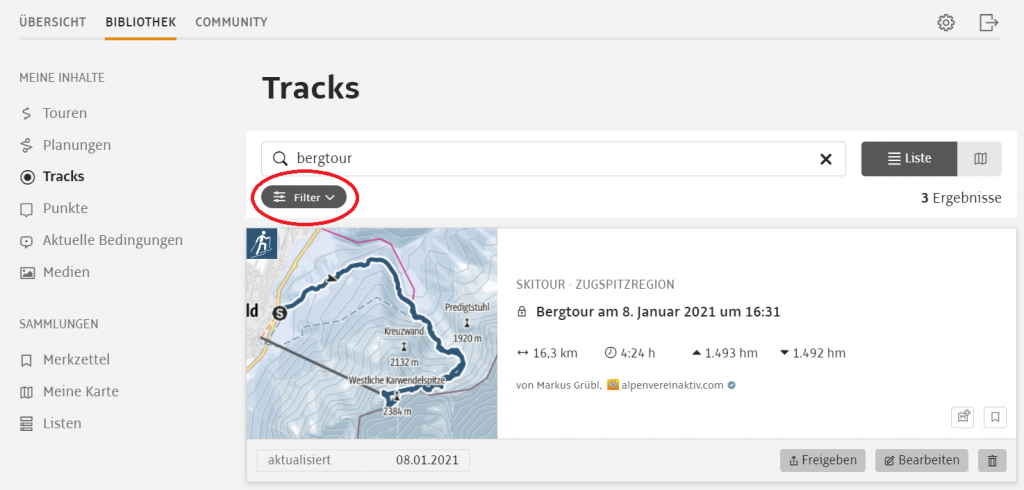The width and height of the screenshot is (1024, 490).
Task: Select the Liste view toggle
Action: 909,159
